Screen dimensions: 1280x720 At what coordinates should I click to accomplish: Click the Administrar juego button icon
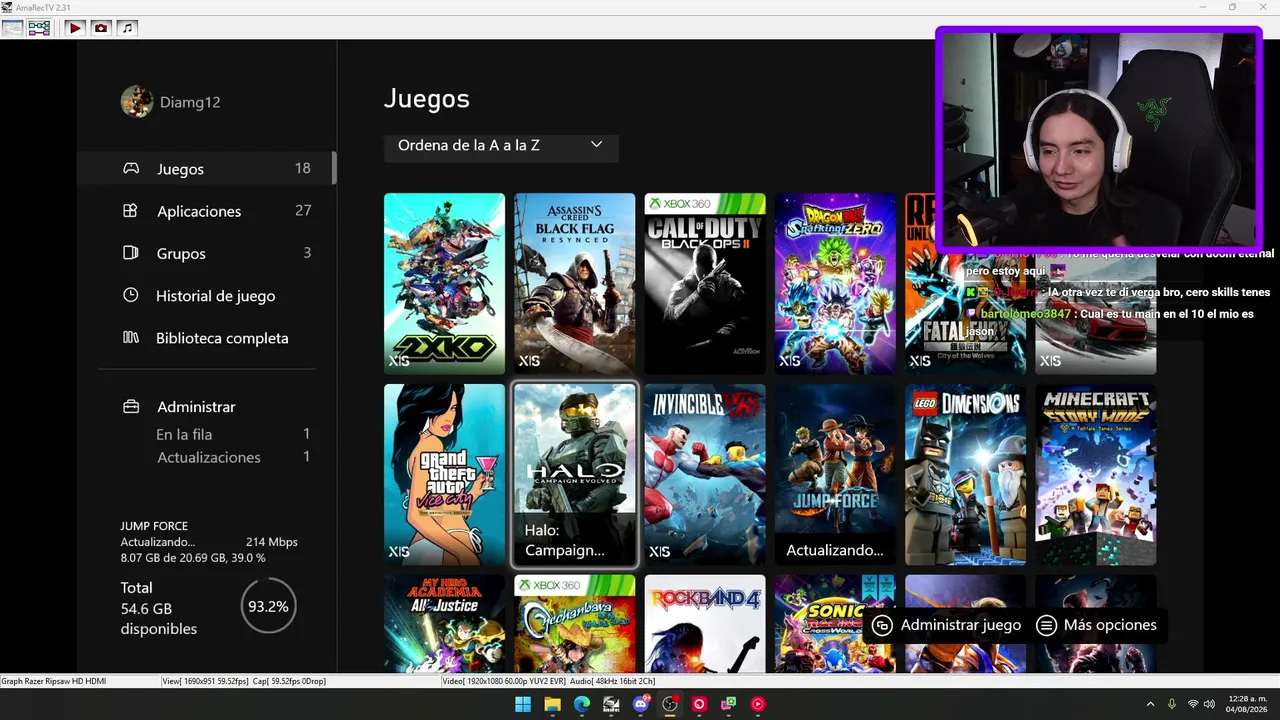(x=882, y=625)
